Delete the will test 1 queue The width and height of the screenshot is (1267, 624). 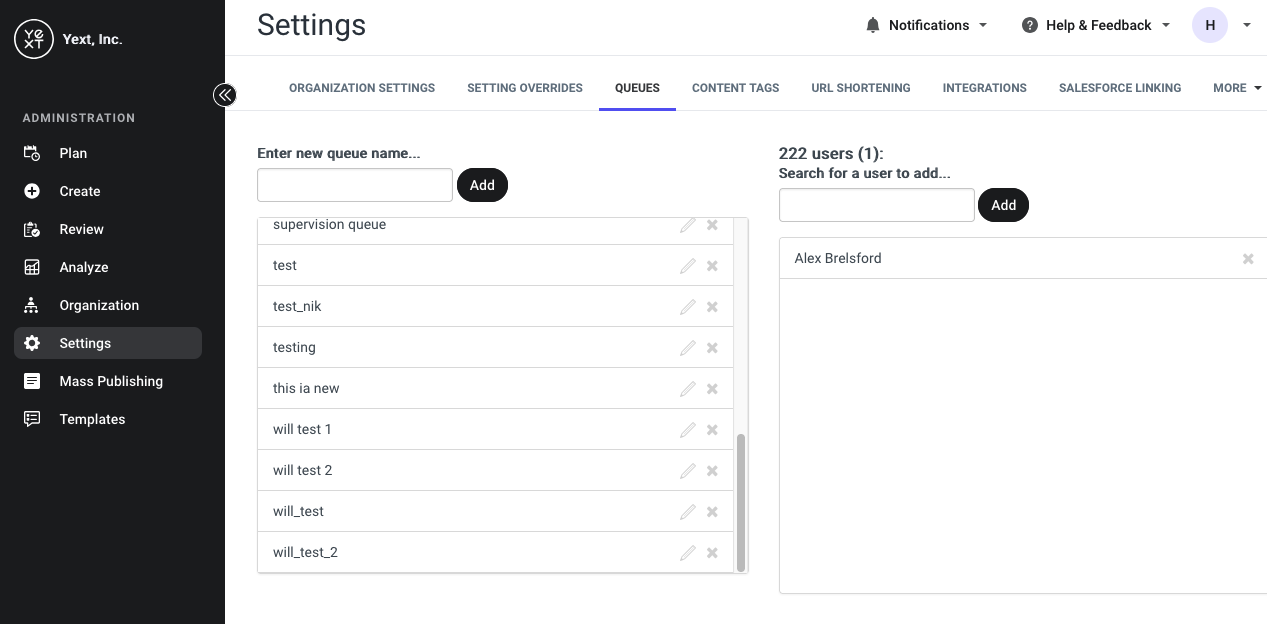(x=712, y=430)
